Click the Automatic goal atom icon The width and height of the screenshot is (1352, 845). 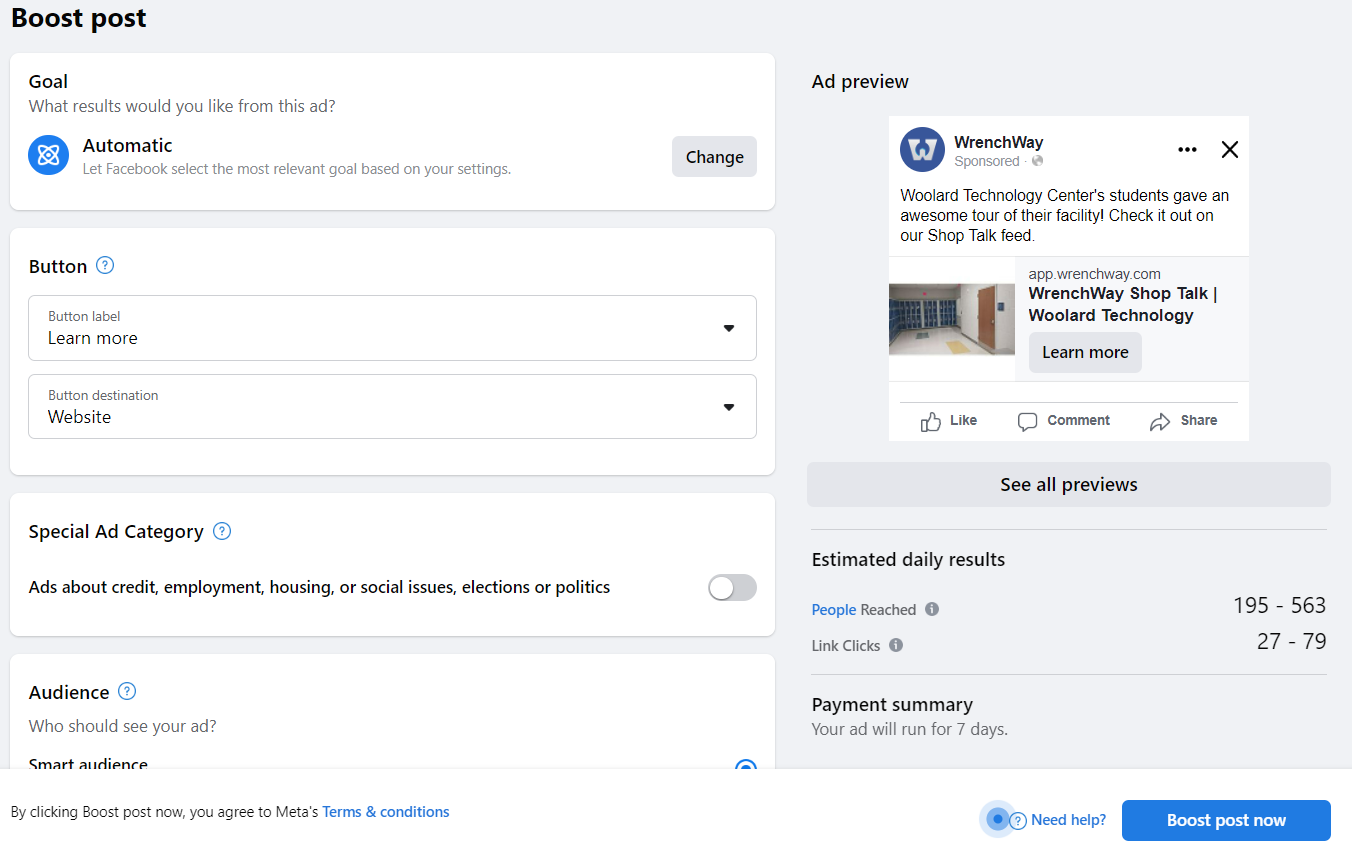coord(49,155)
